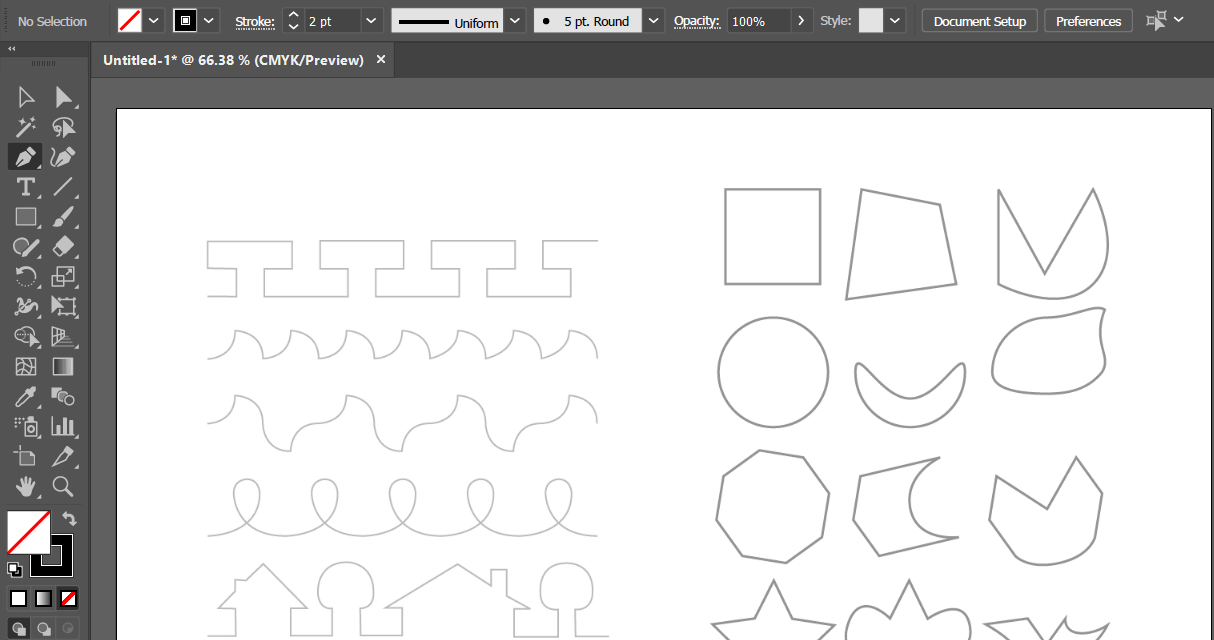The height and width of the screenshot is (640, 1214).
Task: Select the Selection tool (black arrow outline)
Action: pyautogui.click(x=26, y=97)
